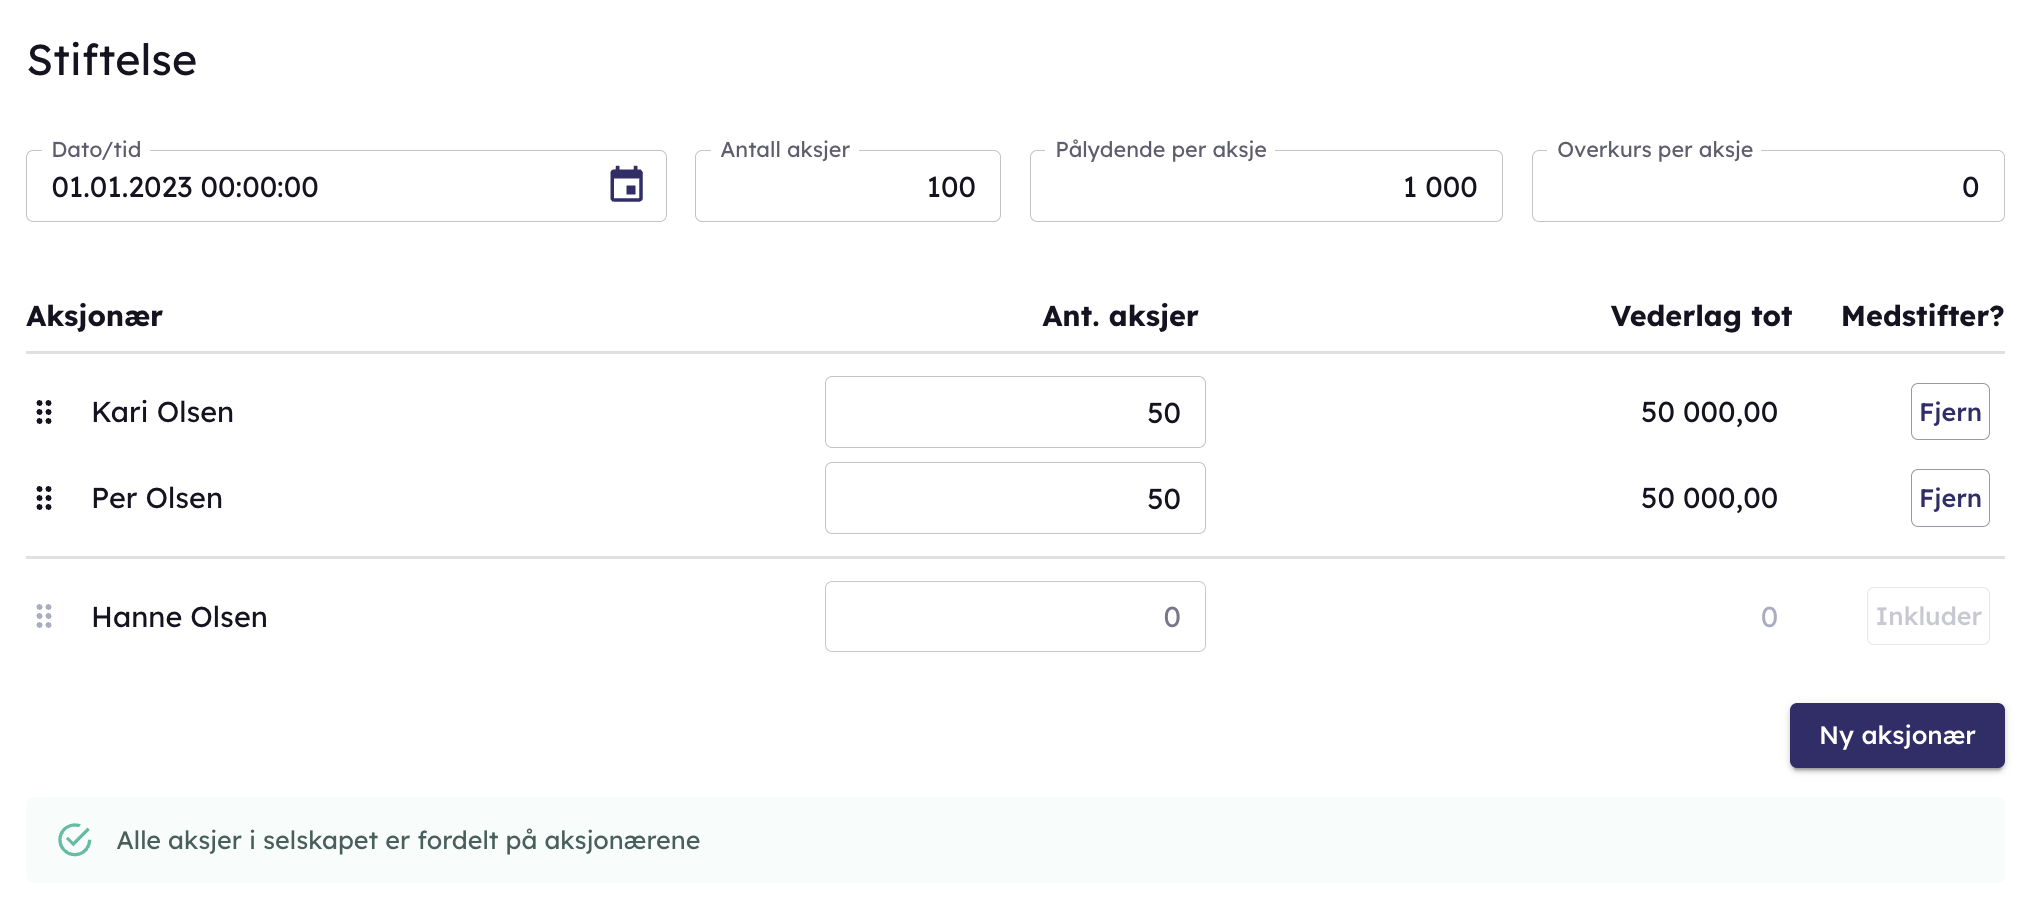Click drag handle beside Hanne Olsen
Screen dimensions: 2032x922
(x=44, y=617)
